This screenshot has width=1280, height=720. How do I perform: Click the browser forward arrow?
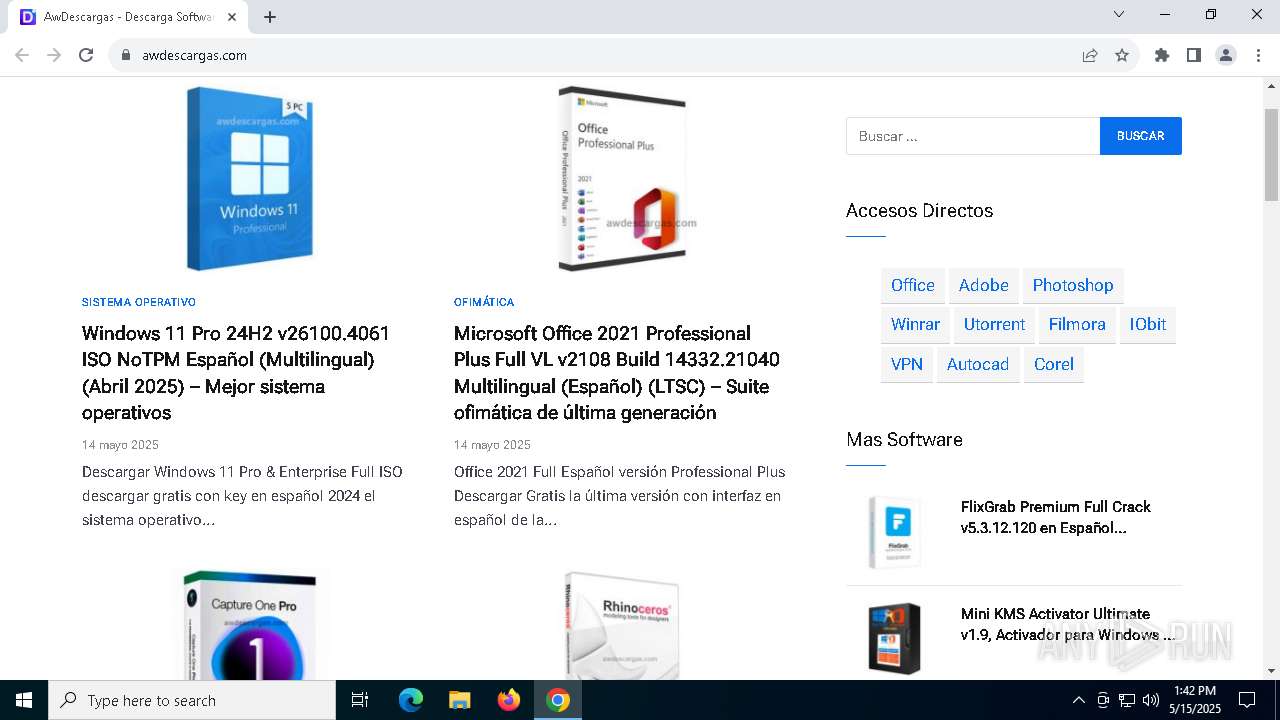click(54, 55)
